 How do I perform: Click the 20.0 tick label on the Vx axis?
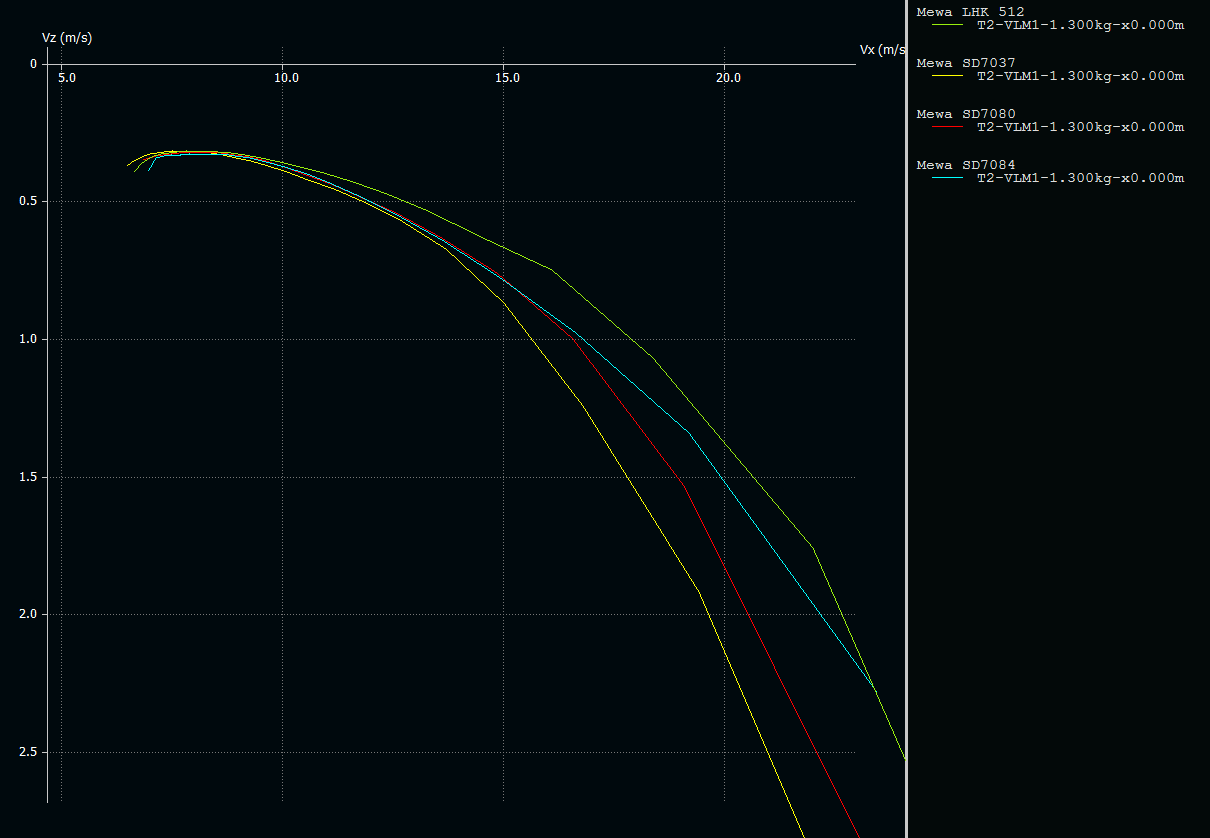[728, 78]
